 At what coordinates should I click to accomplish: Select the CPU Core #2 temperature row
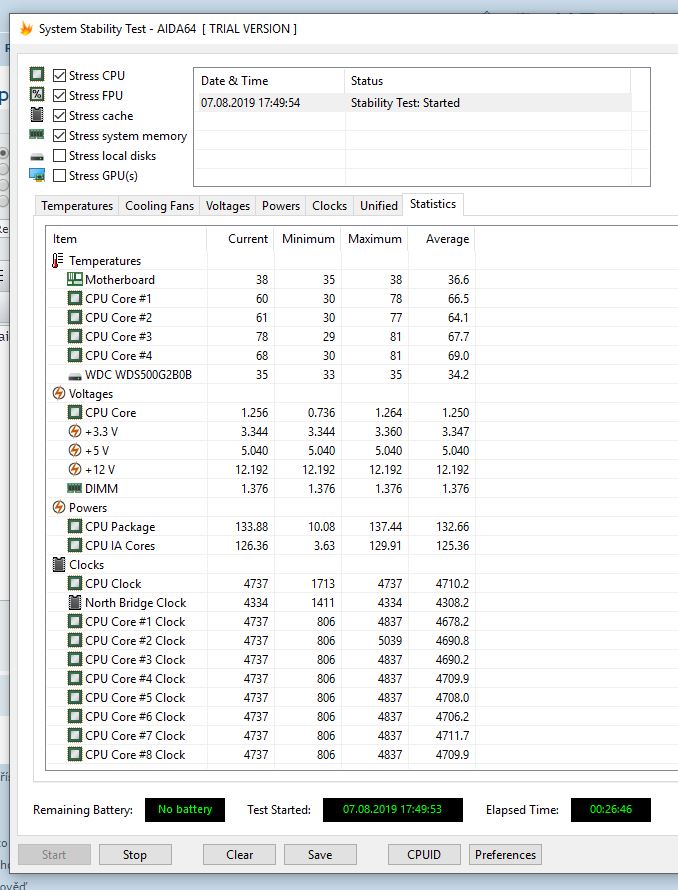click(x=261, y=317)
